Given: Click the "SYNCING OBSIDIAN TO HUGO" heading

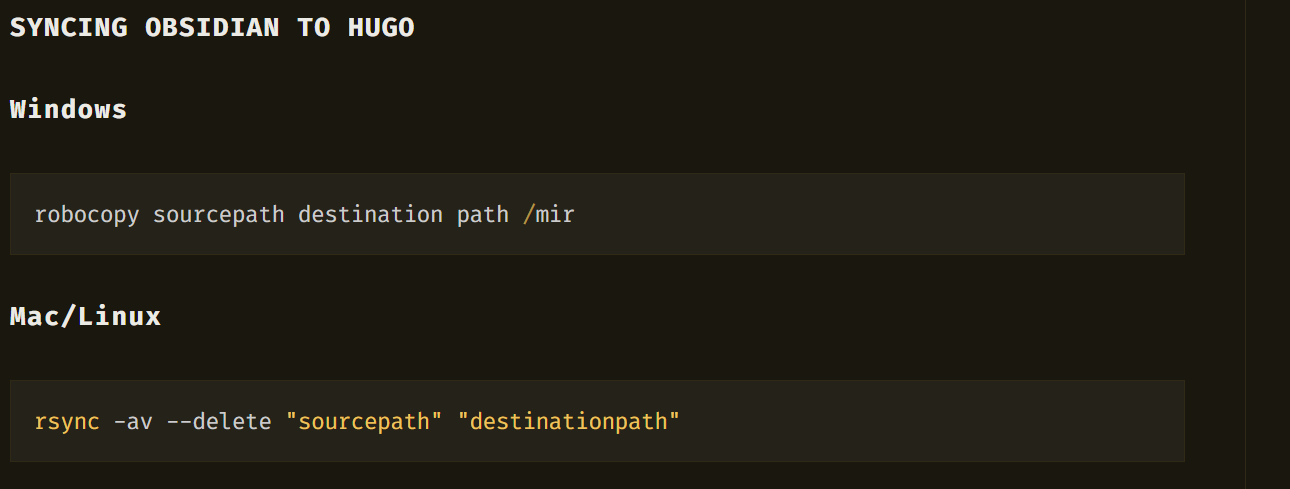Looking at the screenshot, I should [x=212, y=28].
